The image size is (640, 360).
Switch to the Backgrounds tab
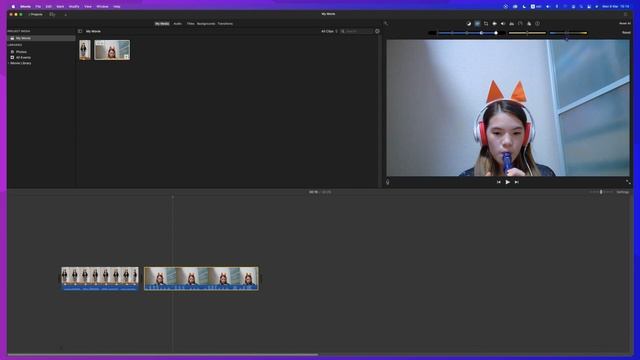[206, 24]
